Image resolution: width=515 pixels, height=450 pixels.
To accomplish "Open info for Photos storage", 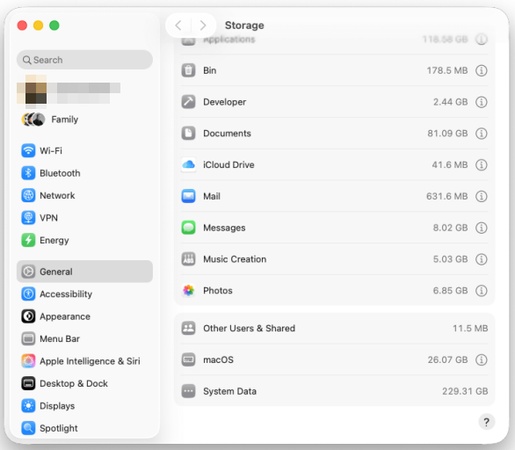I will pyautogui.click(x=481, y=291).
